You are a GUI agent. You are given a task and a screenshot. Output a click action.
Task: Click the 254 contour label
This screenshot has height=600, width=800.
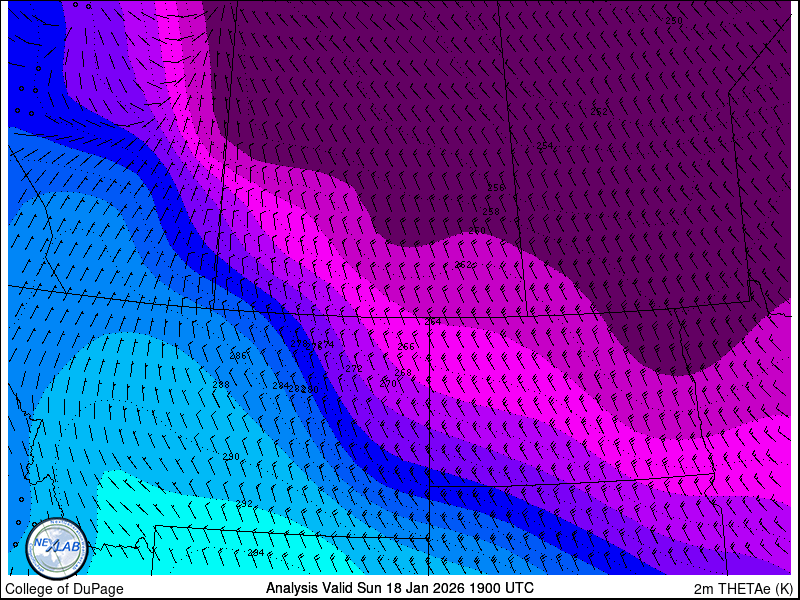click(x=545, y=146)
